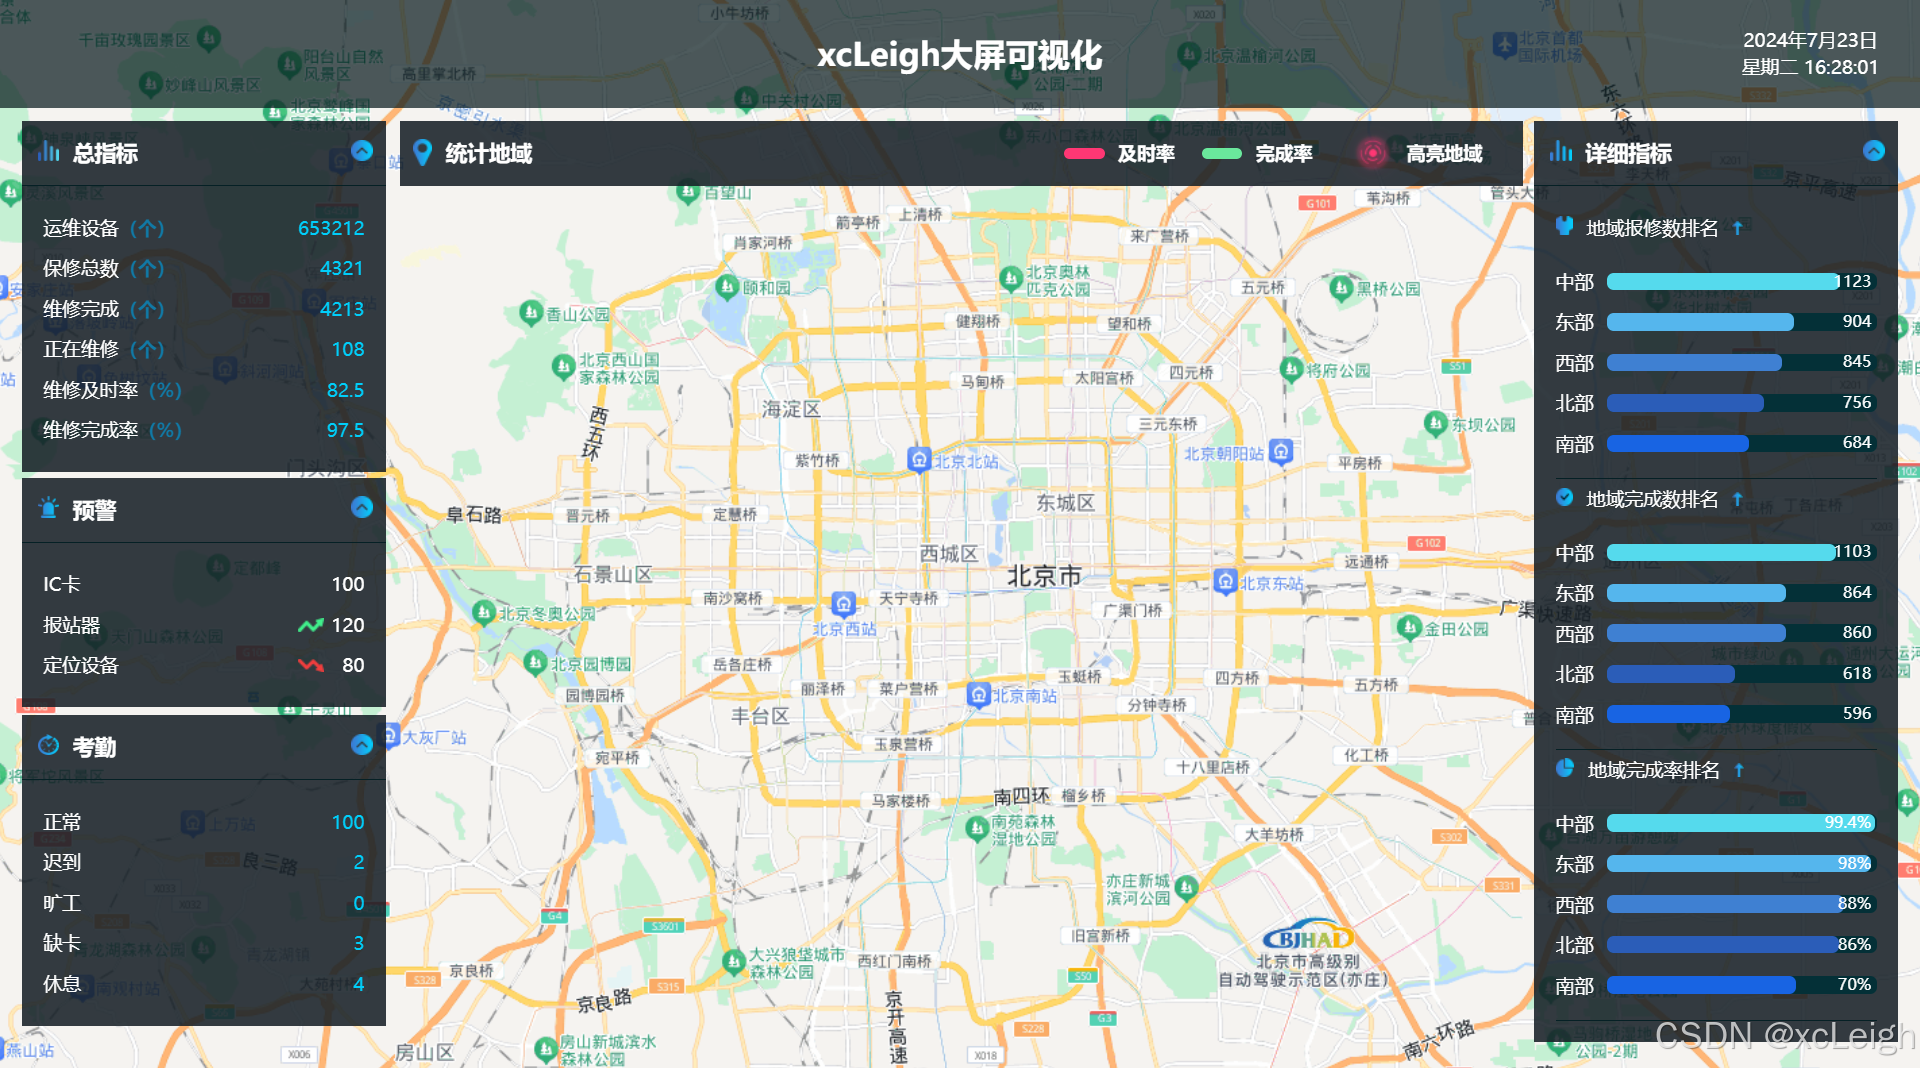Click the location pin icon beside 统计地域
Viewport: 1920px width, 1068px height.
point(423,153)
